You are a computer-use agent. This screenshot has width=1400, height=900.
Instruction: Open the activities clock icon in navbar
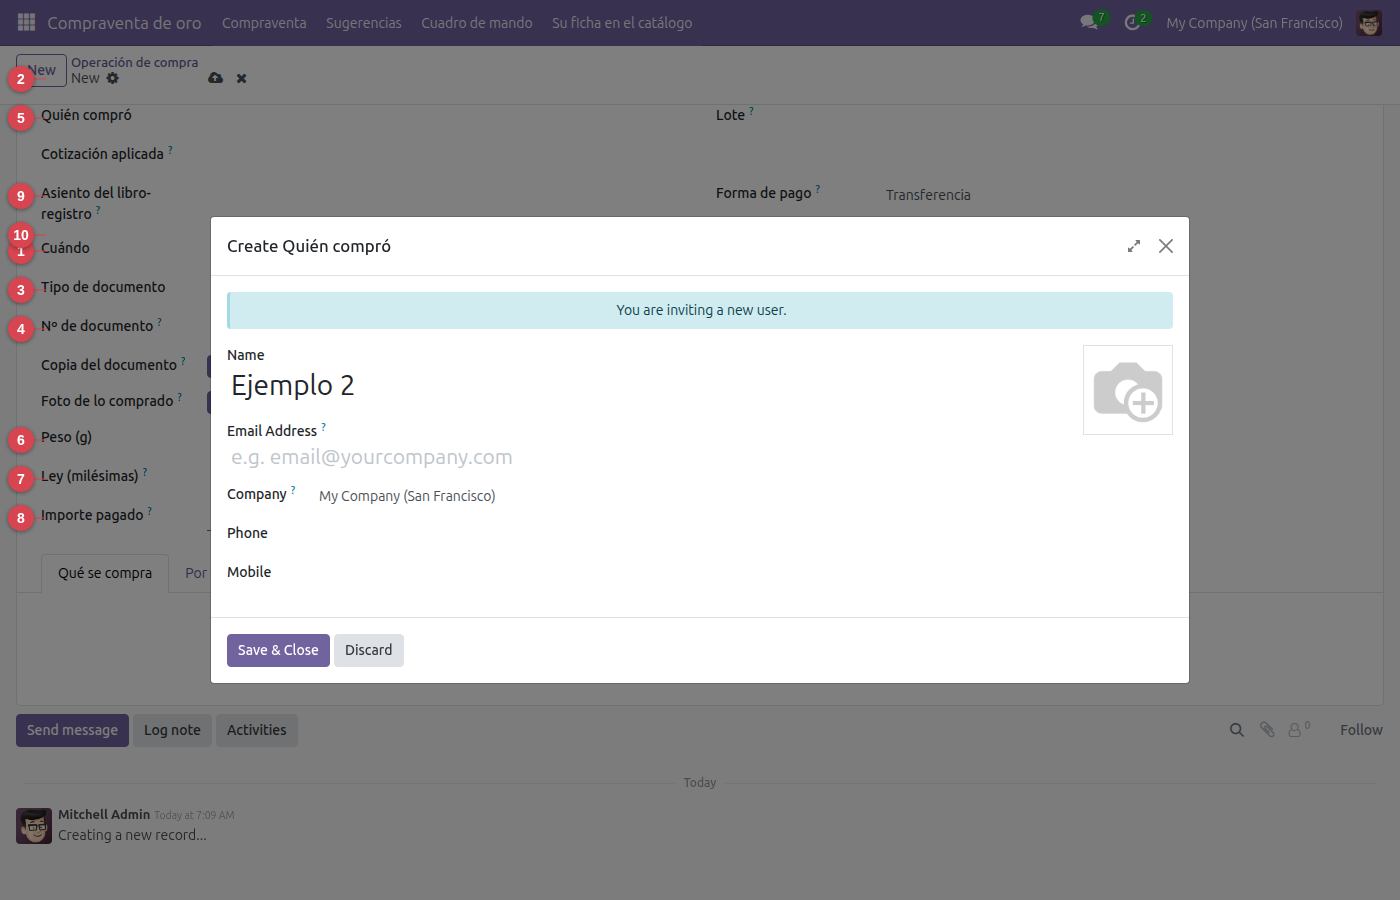pyautogui.click(x=1132, y=22)
